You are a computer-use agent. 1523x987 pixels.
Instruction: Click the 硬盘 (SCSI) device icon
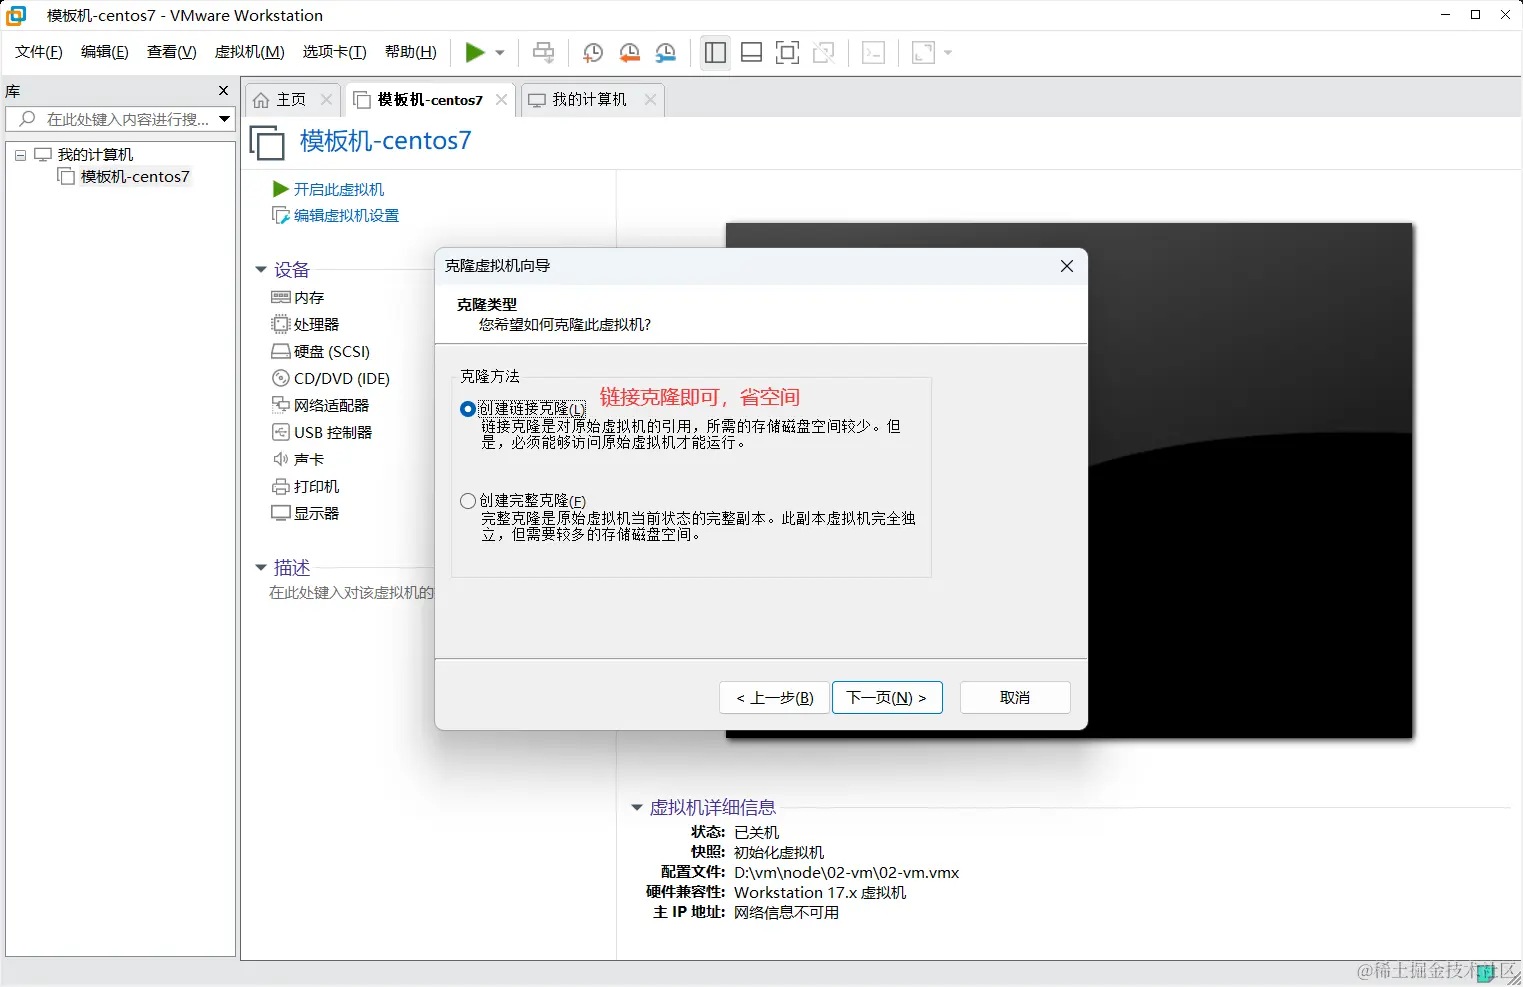coord(281,351)
